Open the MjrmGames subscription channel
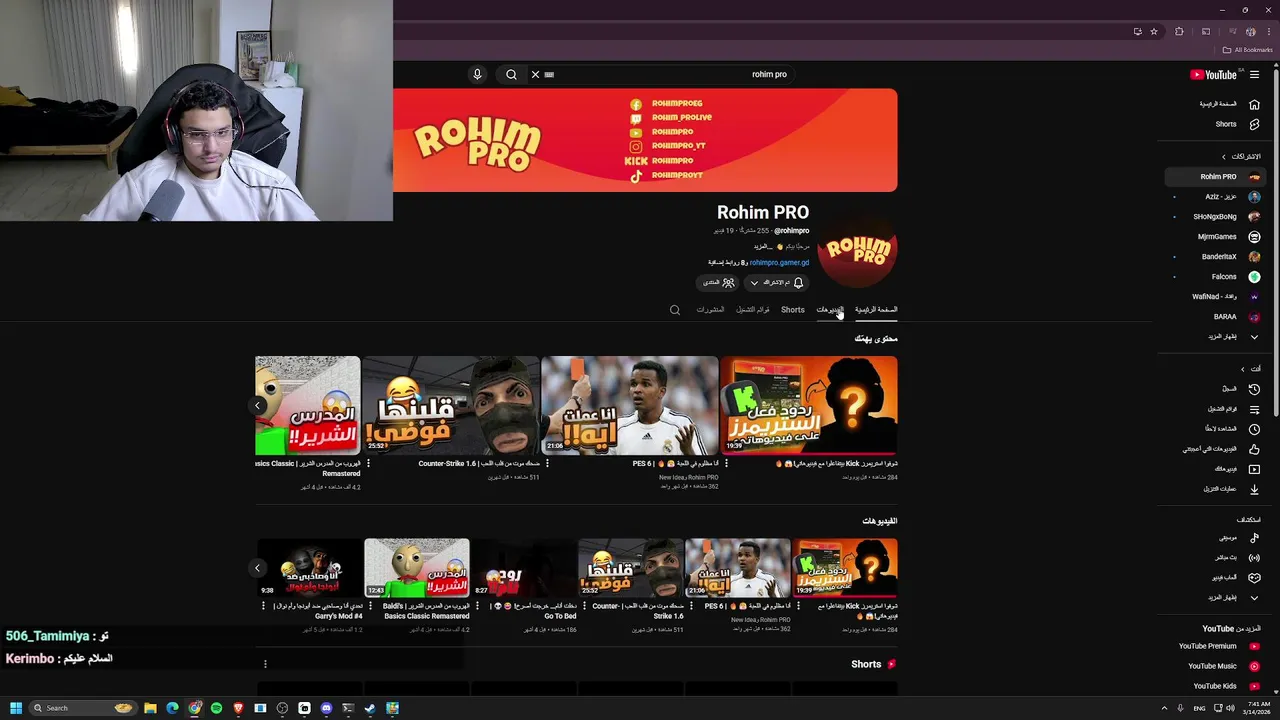The image size is (1280, 720). click(1214, 236)
